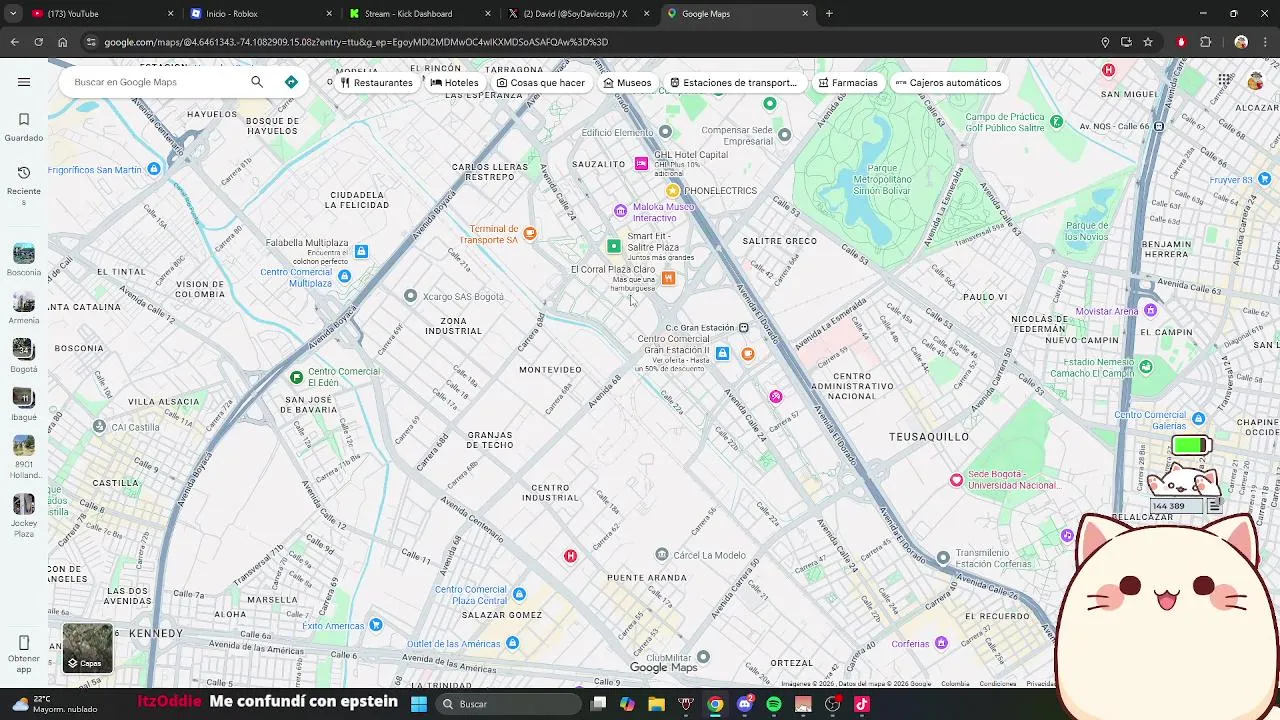Choose the Farmacias category chip
1280x720 pixels.
[848, 83]
